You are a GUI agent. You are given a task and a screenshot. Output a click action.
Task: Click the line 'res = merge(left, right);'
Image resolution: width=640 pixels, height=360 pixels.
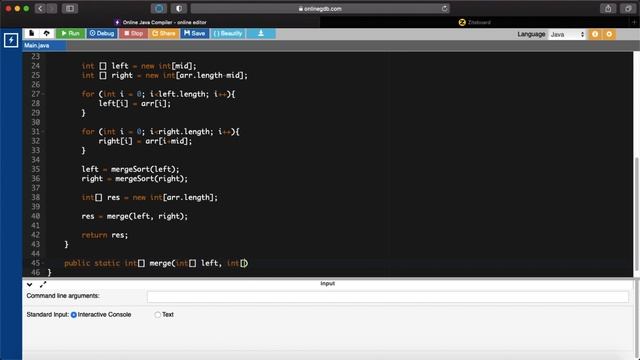135,216
